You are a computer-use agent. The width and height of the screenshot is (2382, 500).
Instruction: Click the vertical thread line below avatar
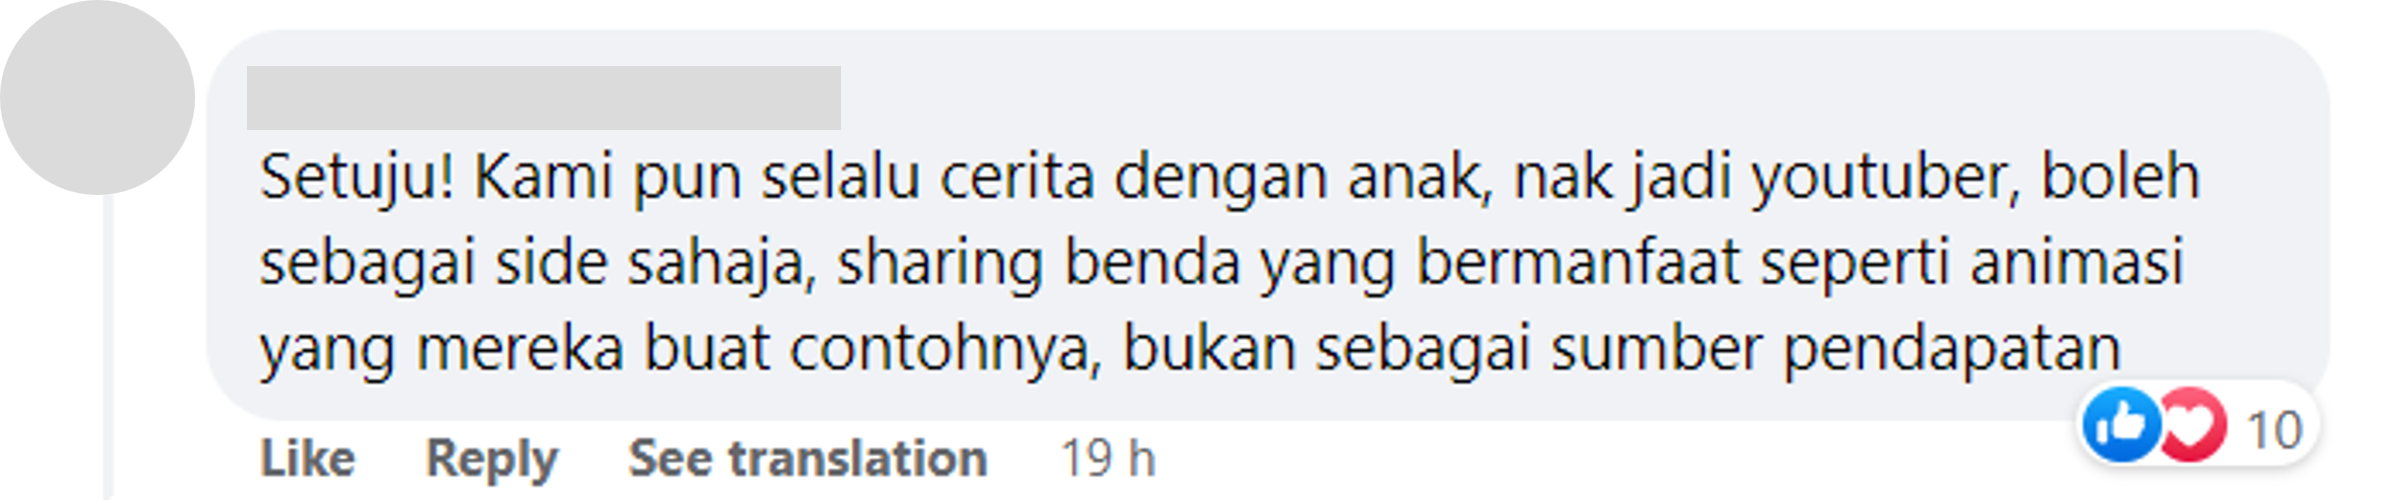[x=108, y=347]
